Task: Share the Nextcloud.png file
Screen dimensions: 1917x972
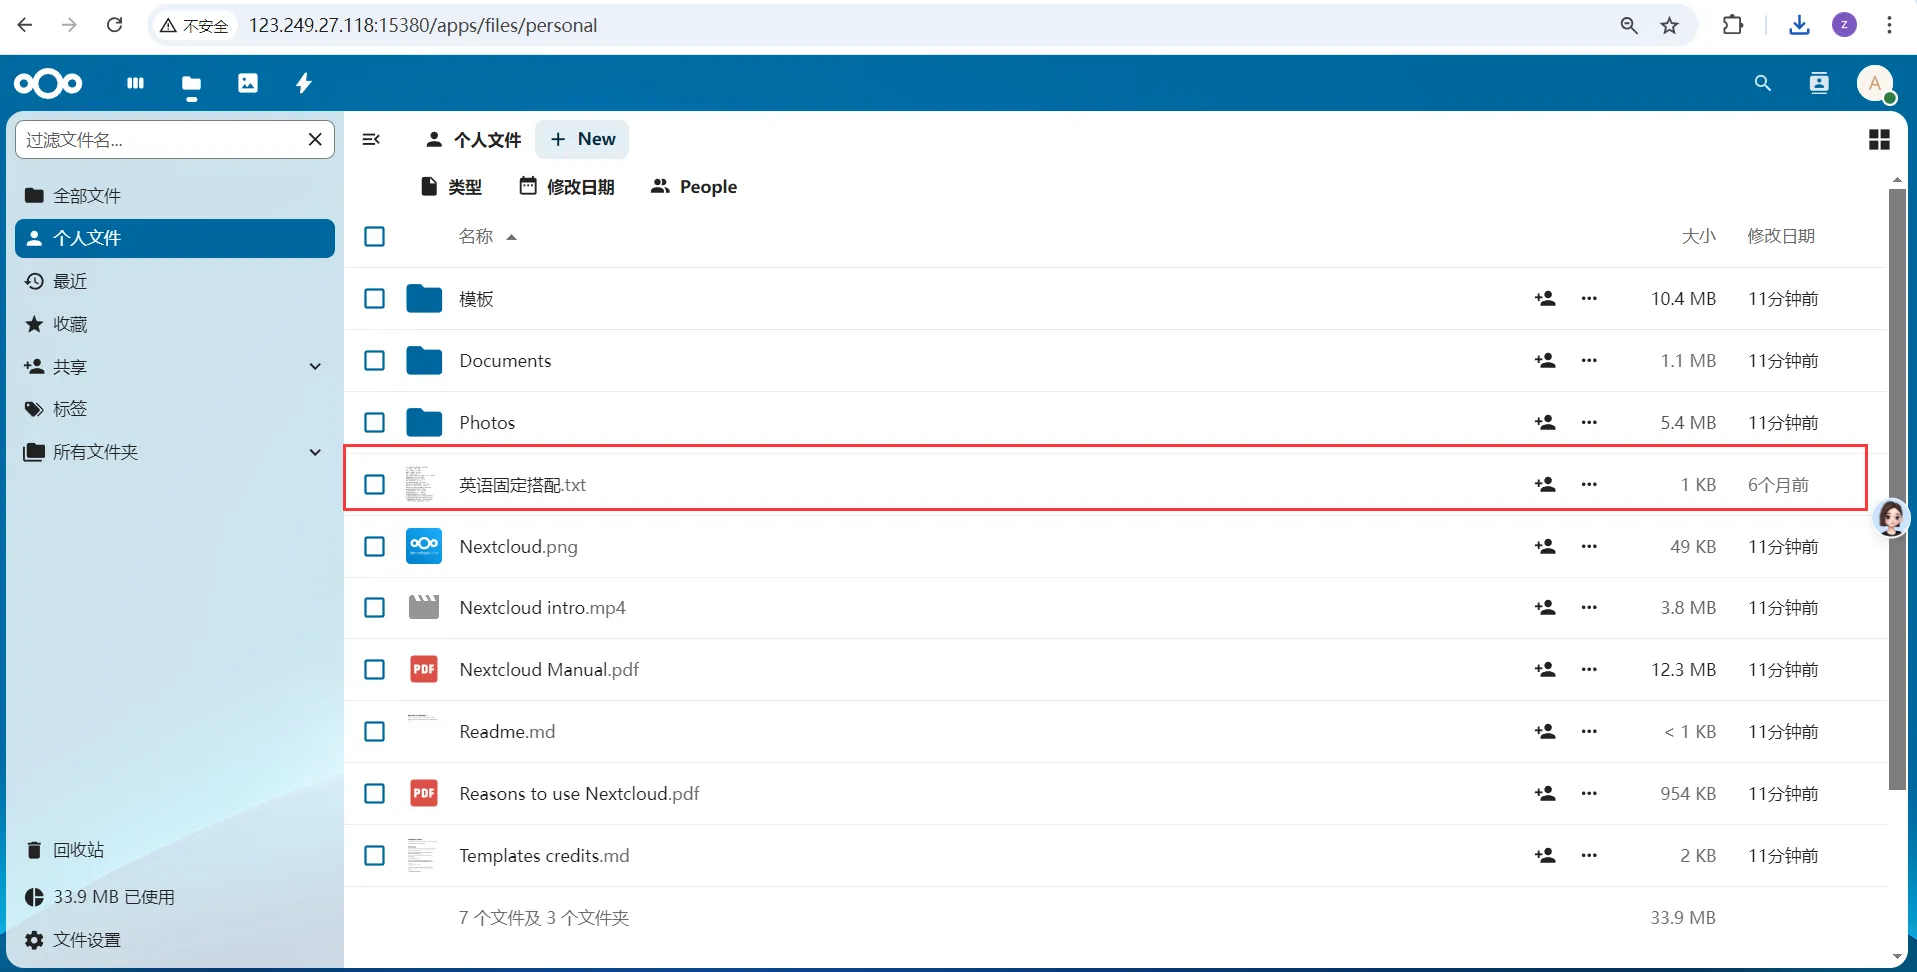Action: [1545, 546]
